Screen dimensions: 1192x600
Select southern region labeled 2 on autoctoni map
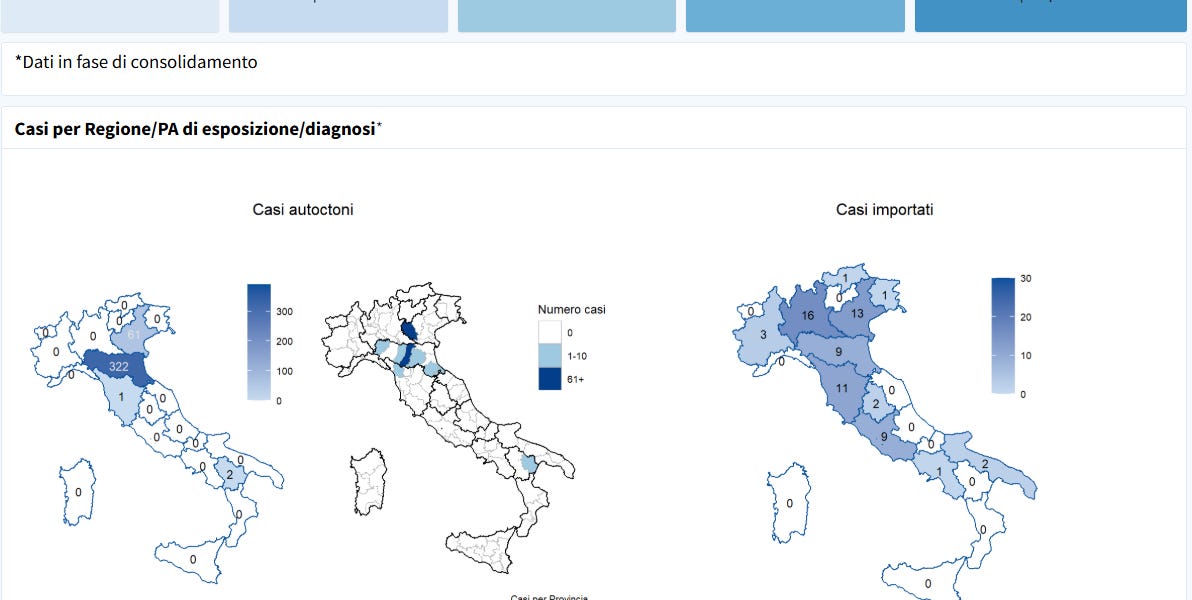click(229, 474)
